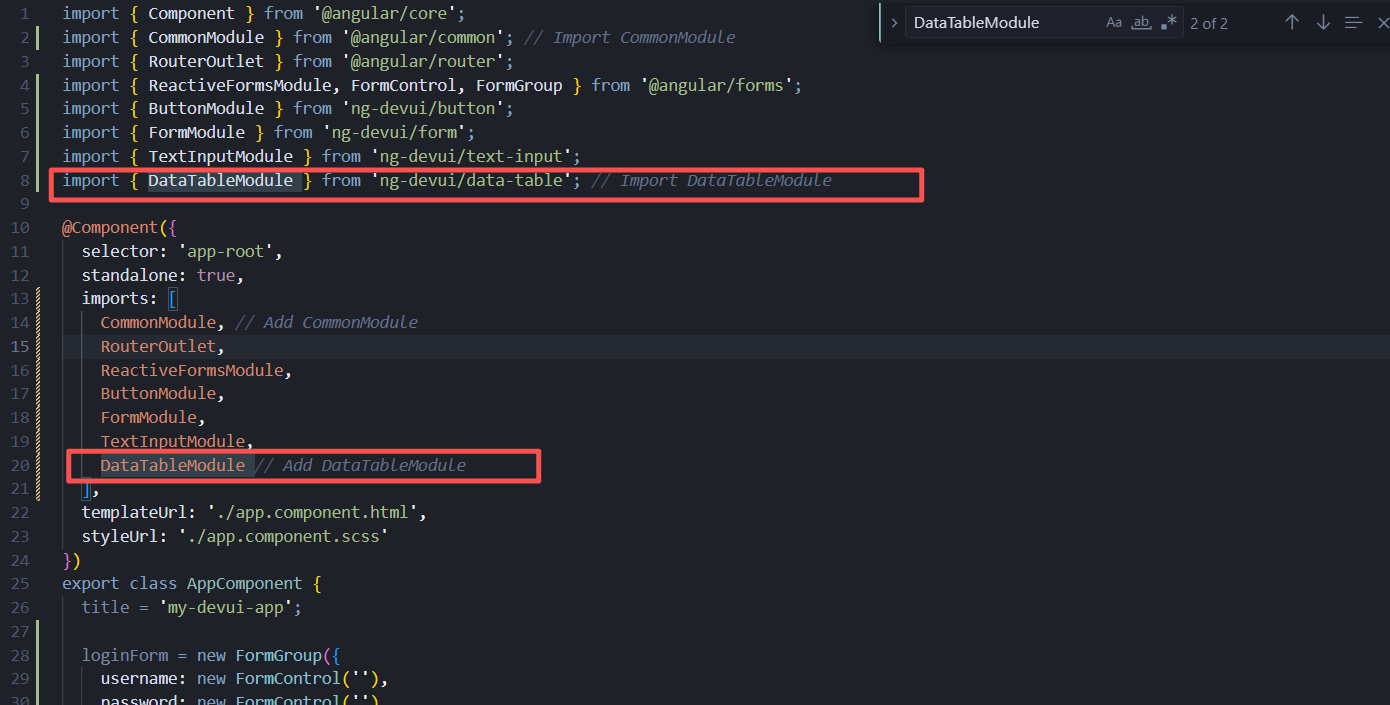Toggle Use Regular Expression (.*) option
The height and width of the screenshot is (705, 1390).
[1169, 22]
